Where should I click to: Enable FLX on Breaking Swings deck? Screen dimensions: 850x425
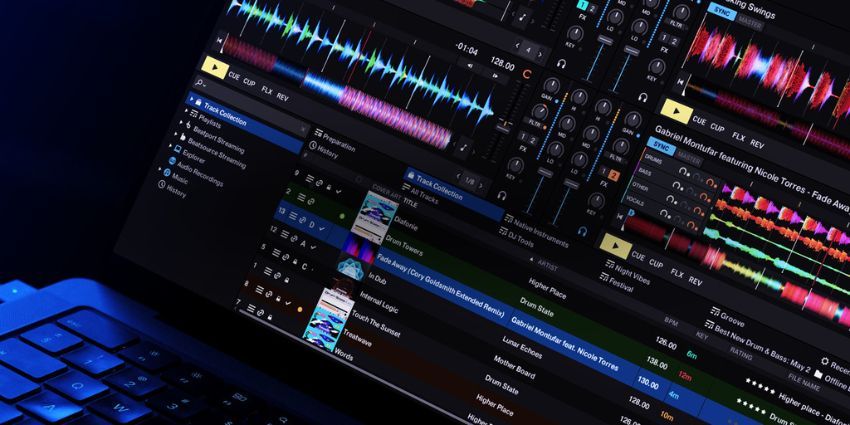coord(738,137)
